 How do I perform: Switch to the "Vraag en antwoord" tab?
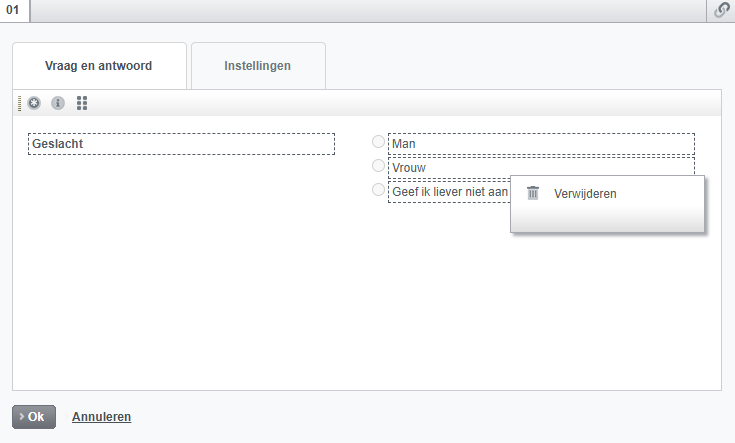99,66
